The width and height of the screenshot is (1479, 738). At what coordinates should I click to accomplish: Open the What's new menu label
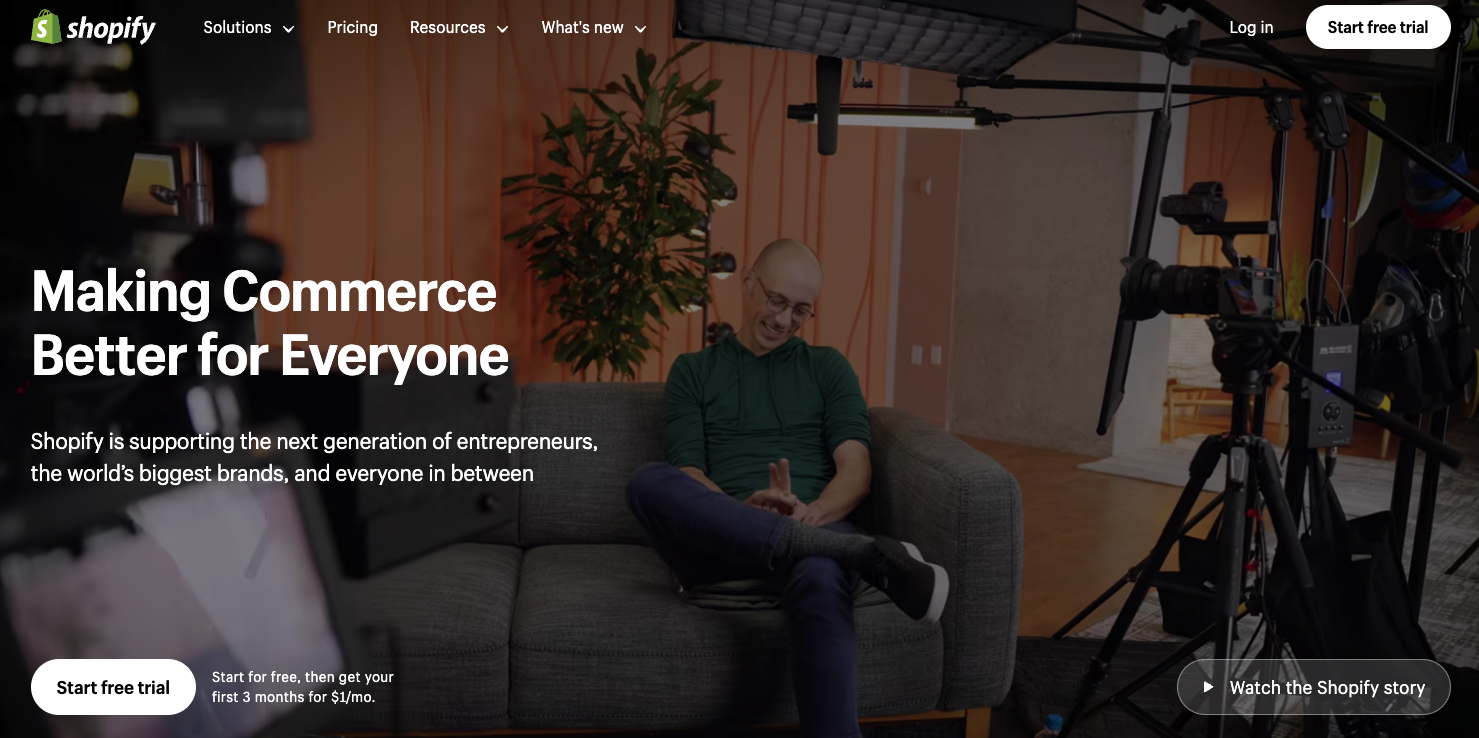582,27
